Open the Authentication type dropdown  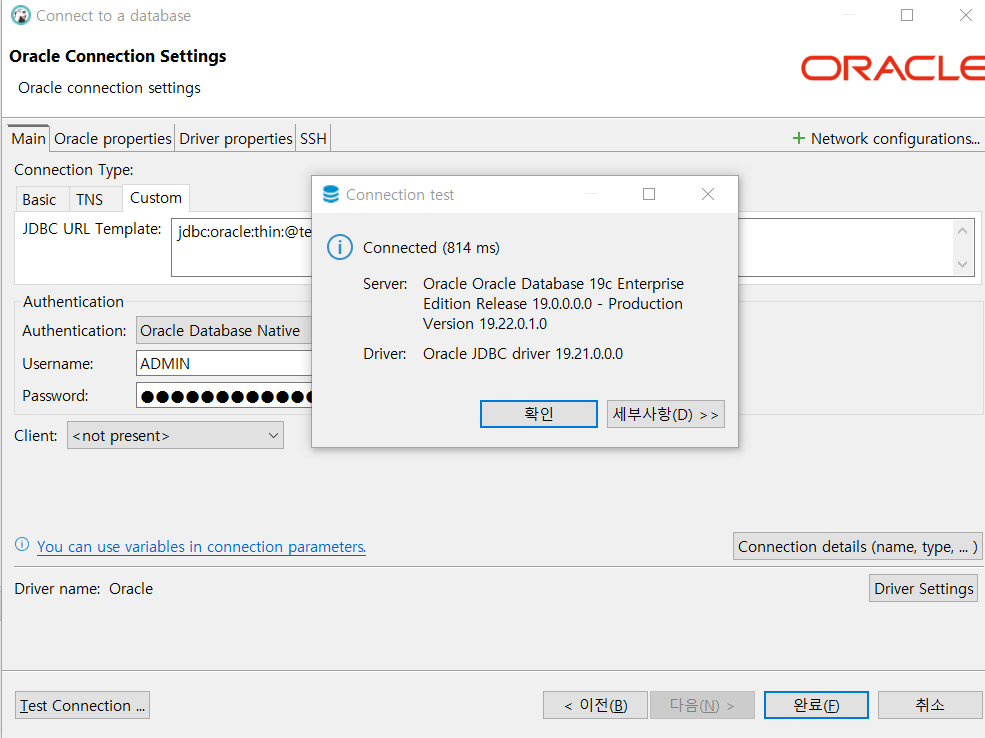(224, 330)
